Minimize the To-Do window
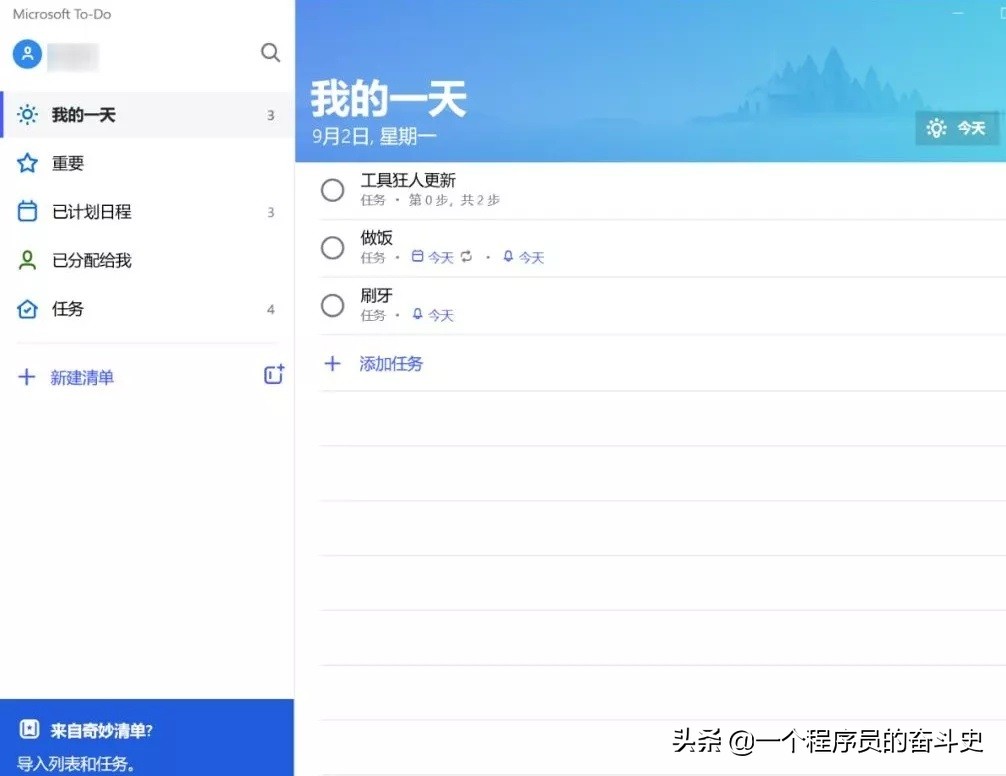Viewport: 1006px width, 776px height. click(959, 13)
